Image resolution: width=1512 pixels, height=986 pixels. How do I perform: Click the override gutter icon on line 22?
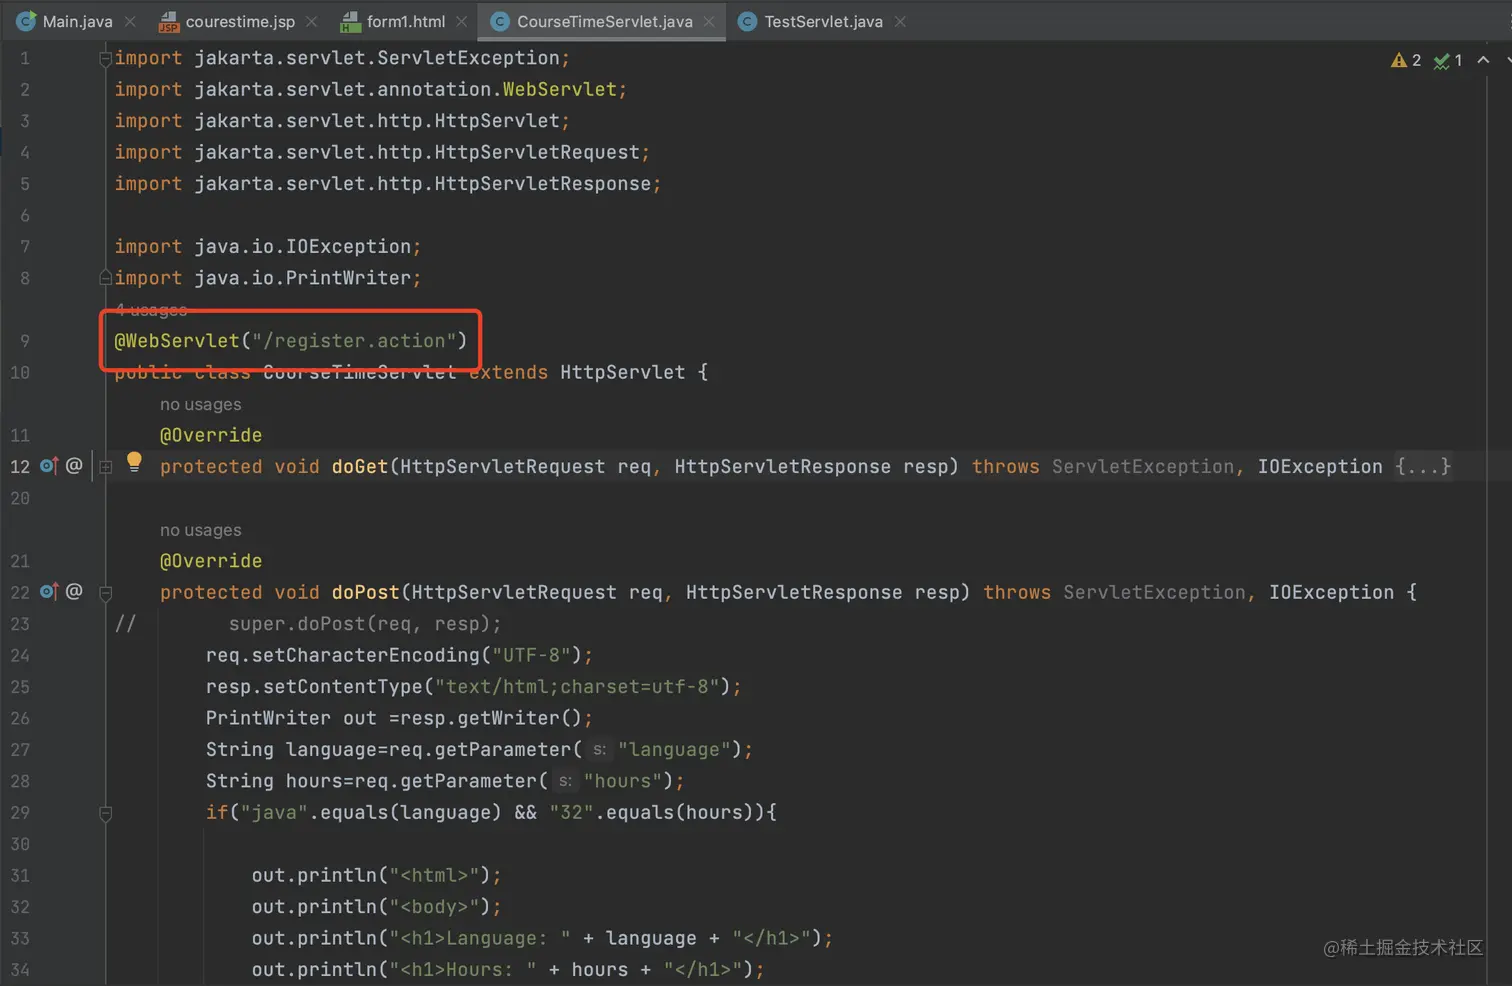pyautogui.click(x=49, y=592)
